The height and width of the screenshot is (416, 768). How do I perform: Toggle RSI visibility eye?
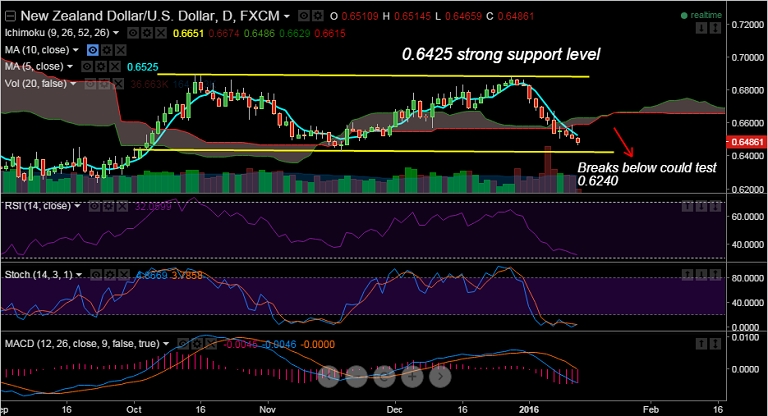tap(95, 206)
